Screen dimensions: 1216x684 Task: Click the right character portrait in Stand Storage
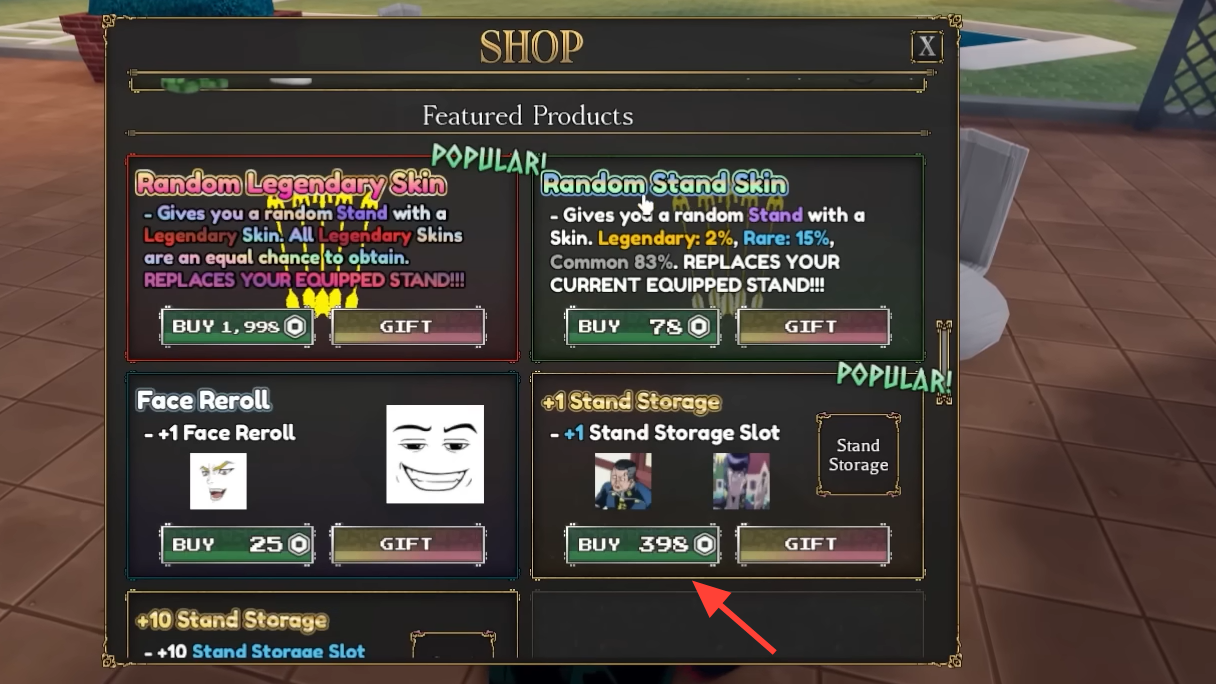tap(741, 481)
